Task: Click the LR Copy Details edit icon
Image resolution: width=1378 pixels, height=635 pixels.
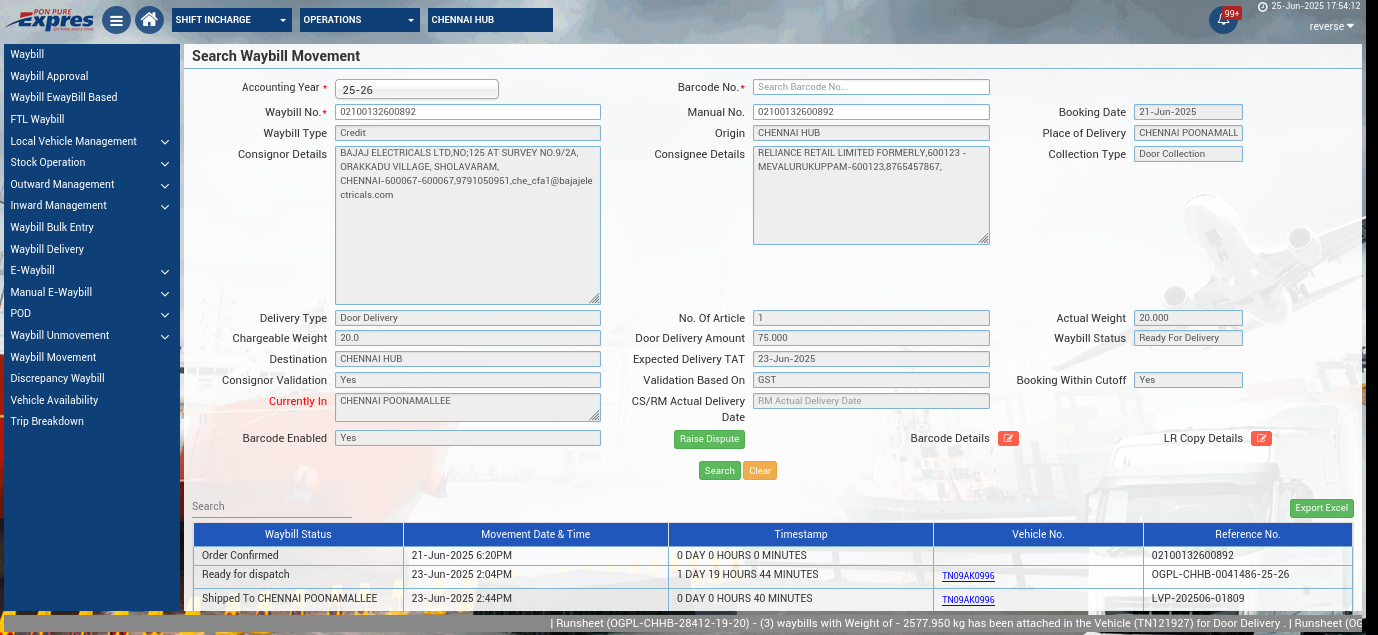Action: 1261,438
